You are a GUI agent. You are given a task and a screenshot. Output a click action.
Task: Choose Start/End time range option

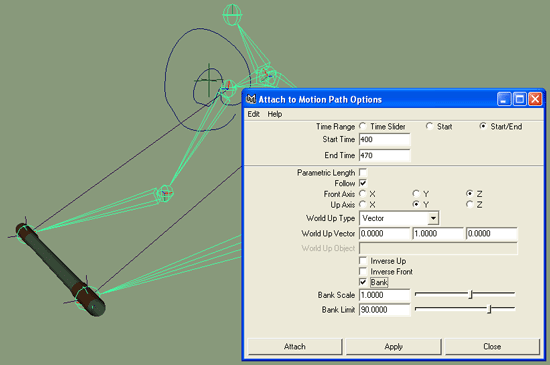(x=483, y=126)
